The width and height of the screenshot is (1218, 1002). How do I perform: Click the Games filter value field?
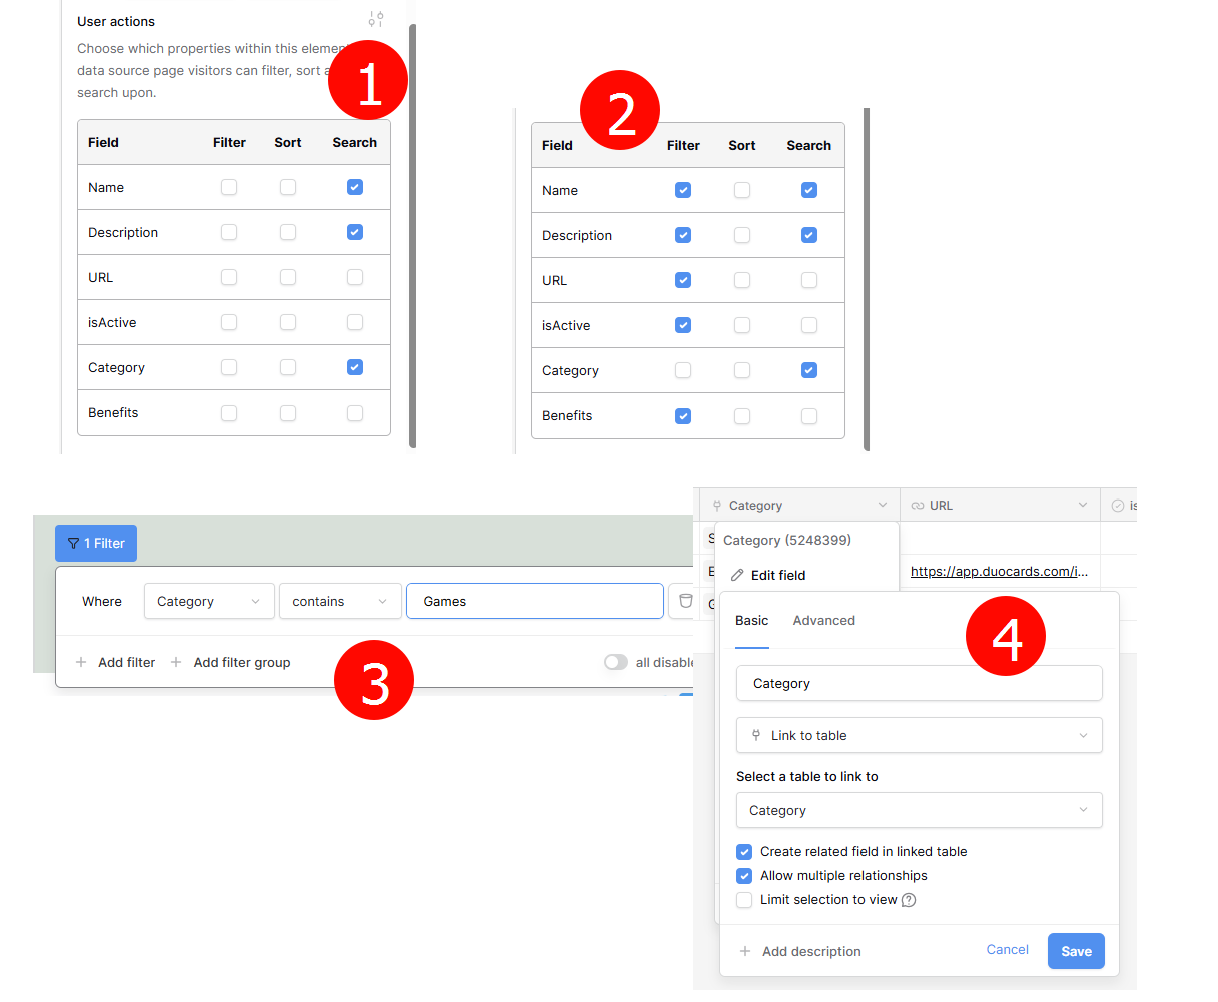535,601
